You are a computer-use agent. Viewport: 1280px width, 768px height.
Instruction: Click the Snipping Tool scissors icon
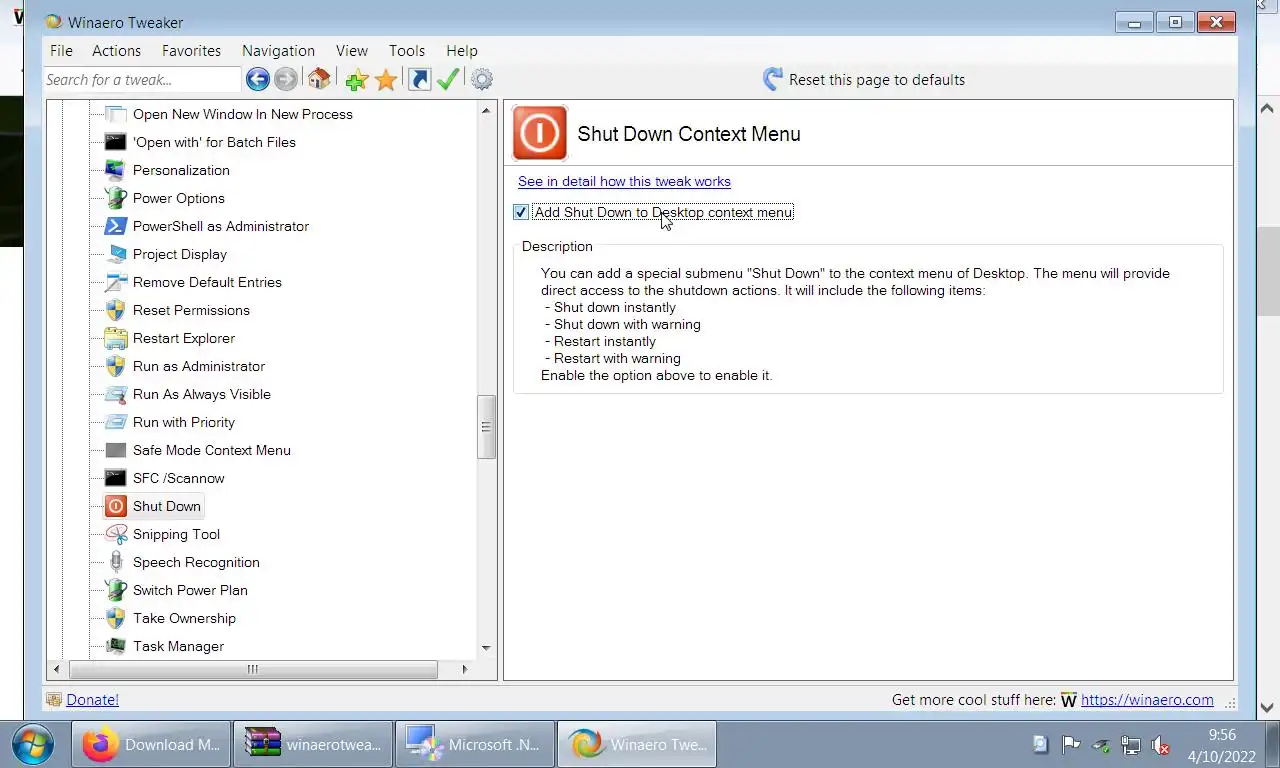pyautogui.click(x=116, y=534)
